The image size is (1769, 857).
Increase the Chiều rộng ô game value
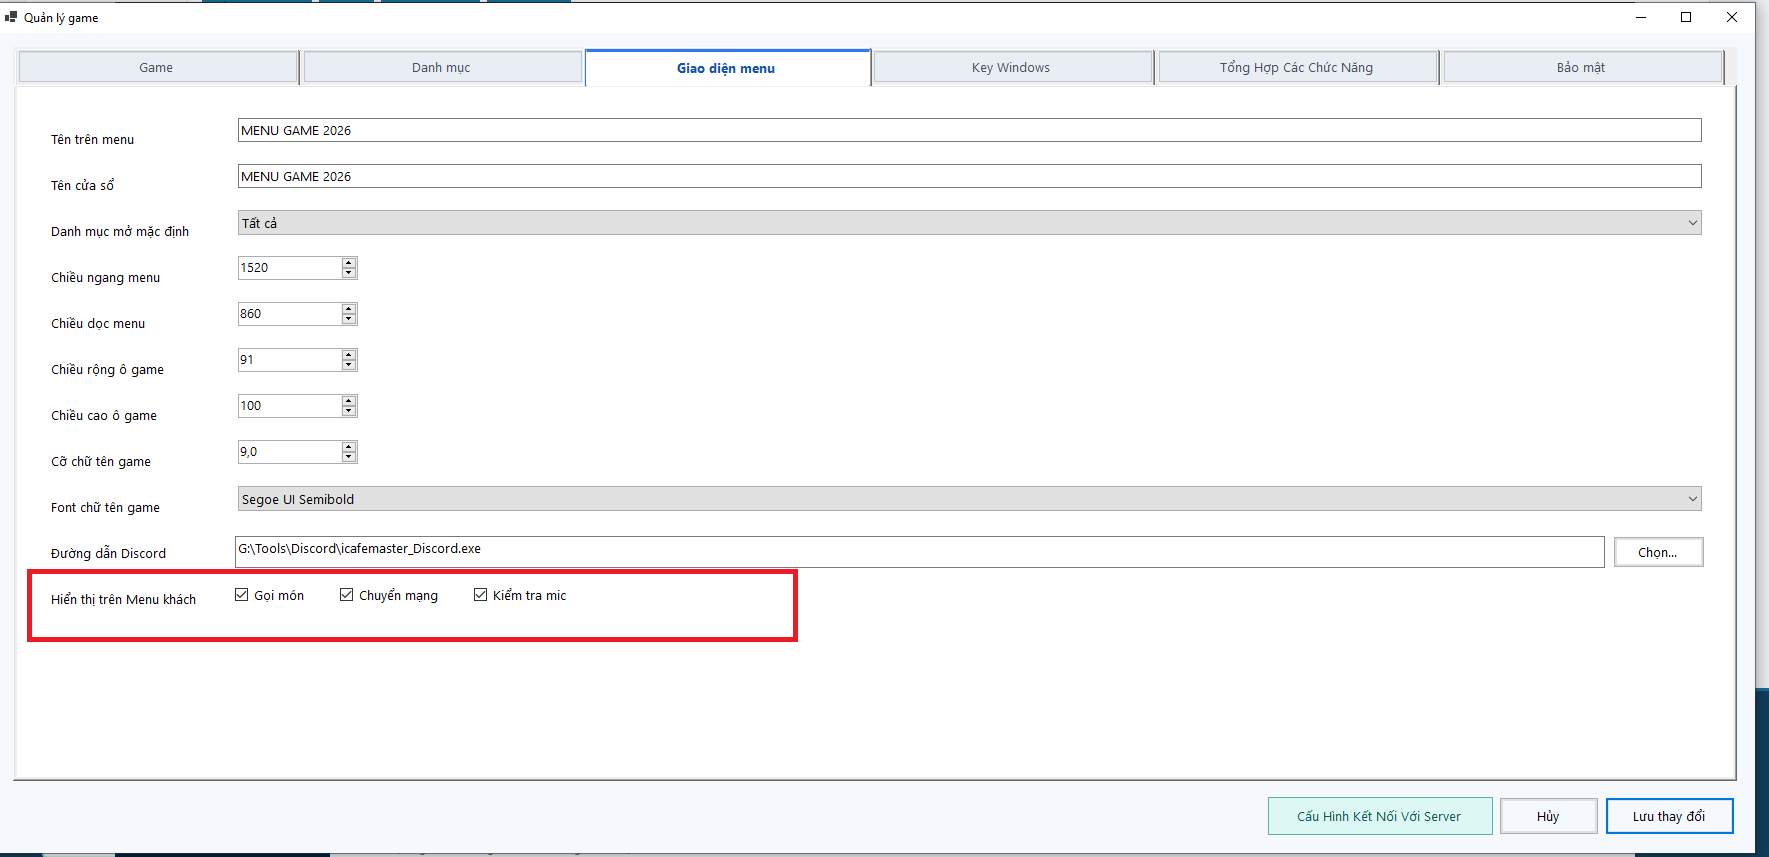coord(349,355)
